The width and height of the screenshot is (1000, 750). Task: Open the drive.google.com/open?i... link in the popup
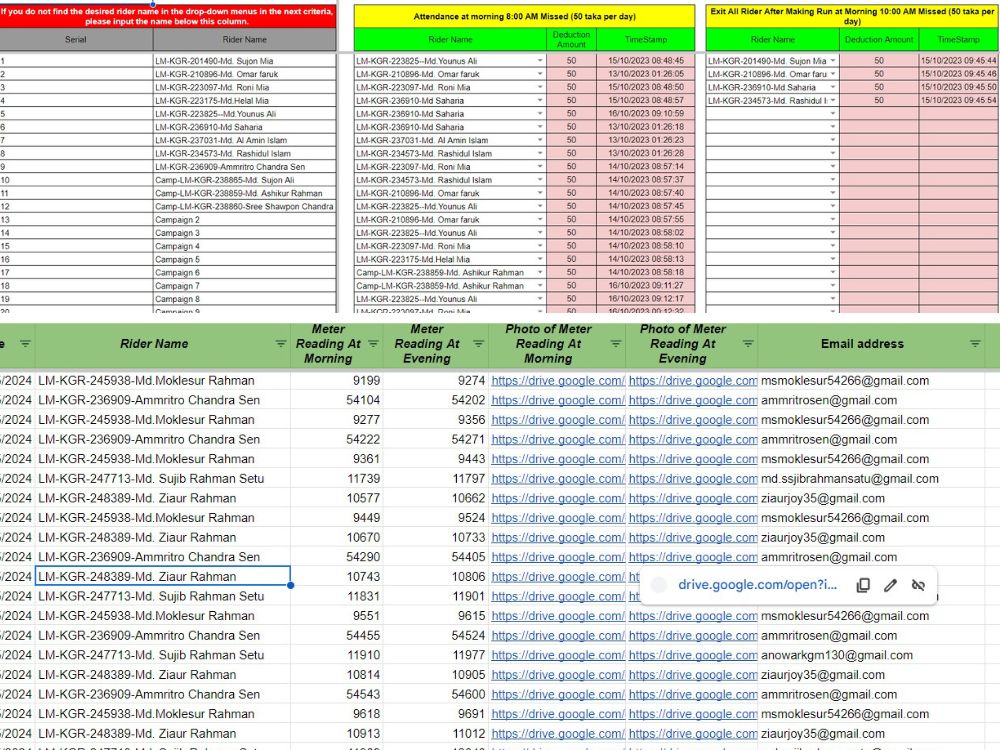click(757, 585)
